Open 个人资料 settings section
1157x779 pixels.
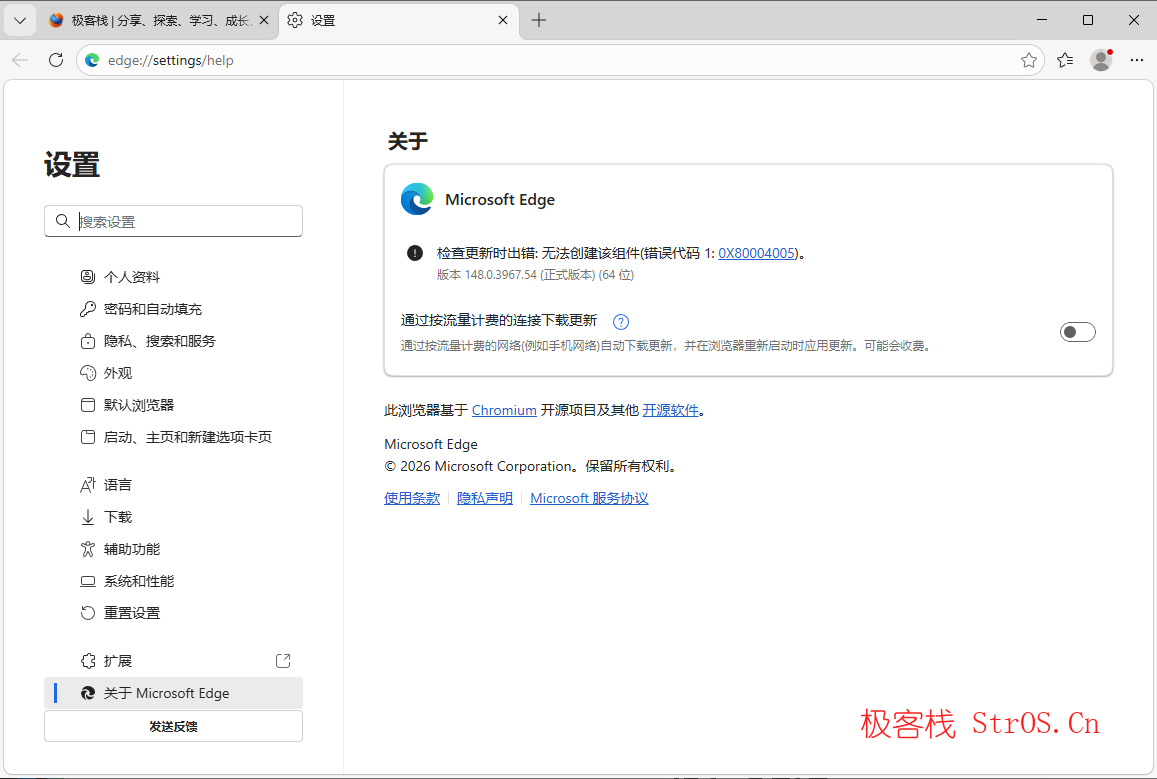pos(173,277)
